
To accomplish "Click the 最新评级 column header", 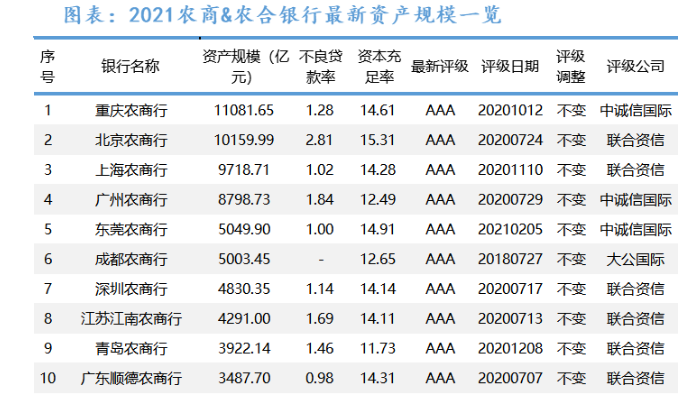I will tap(439, 66).
